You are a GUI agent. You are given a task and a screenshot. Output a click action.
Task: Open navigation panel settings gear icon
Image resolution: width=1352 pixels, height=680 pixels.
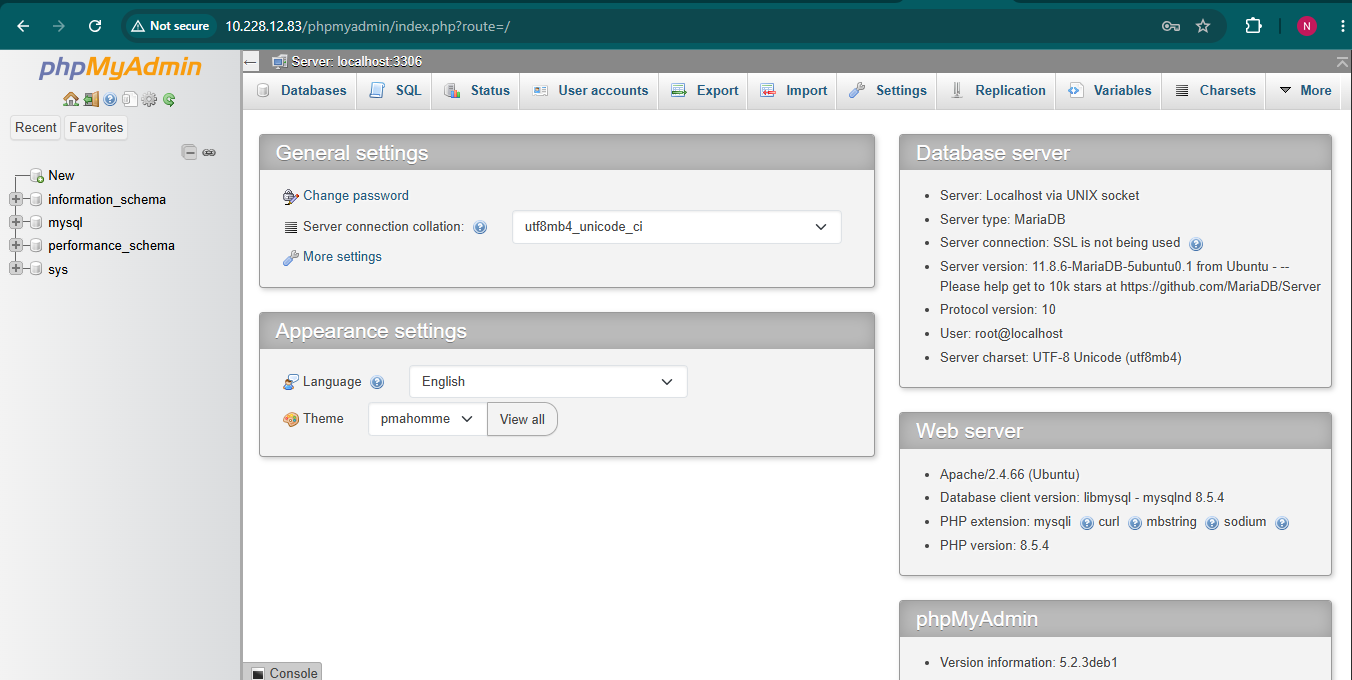coord(149,99)
